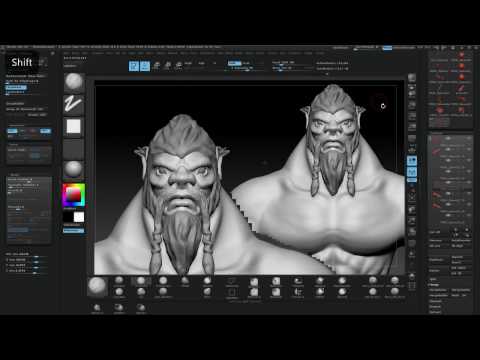Open the white alpha selector square
The height and width of the screenshot is (360, 480).
(x=74, y=127)
